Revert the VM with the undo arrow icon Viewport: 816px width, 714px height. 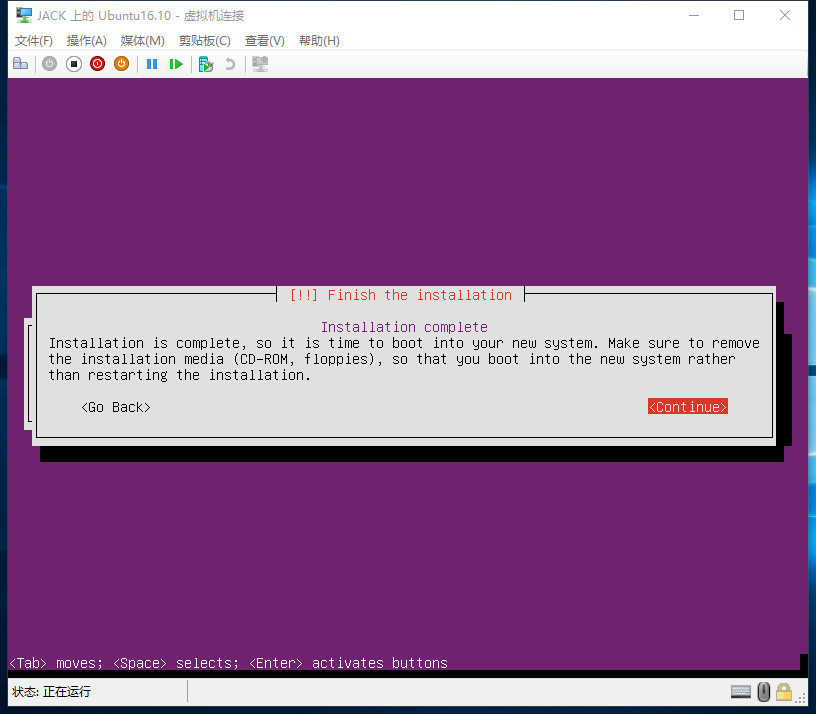230,64
